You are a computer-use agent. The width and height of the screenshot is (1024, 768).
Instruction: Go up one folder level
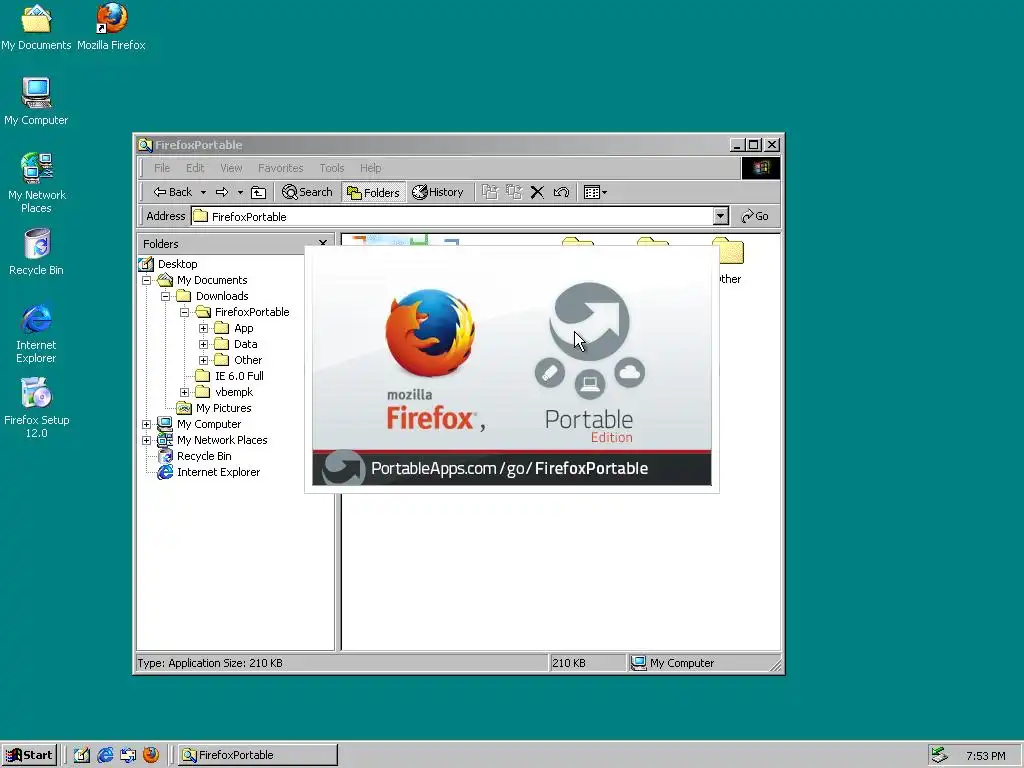[x=259, y=192]
